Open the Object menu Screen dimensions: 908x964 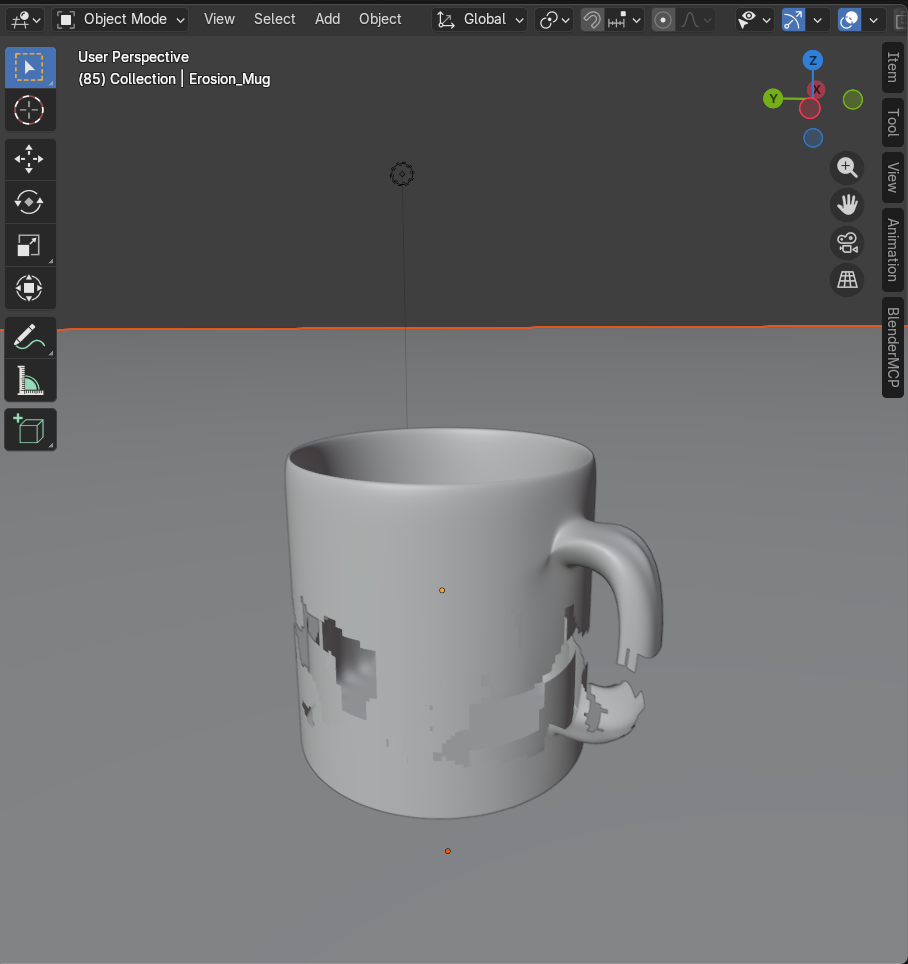(x=380, y=19)
